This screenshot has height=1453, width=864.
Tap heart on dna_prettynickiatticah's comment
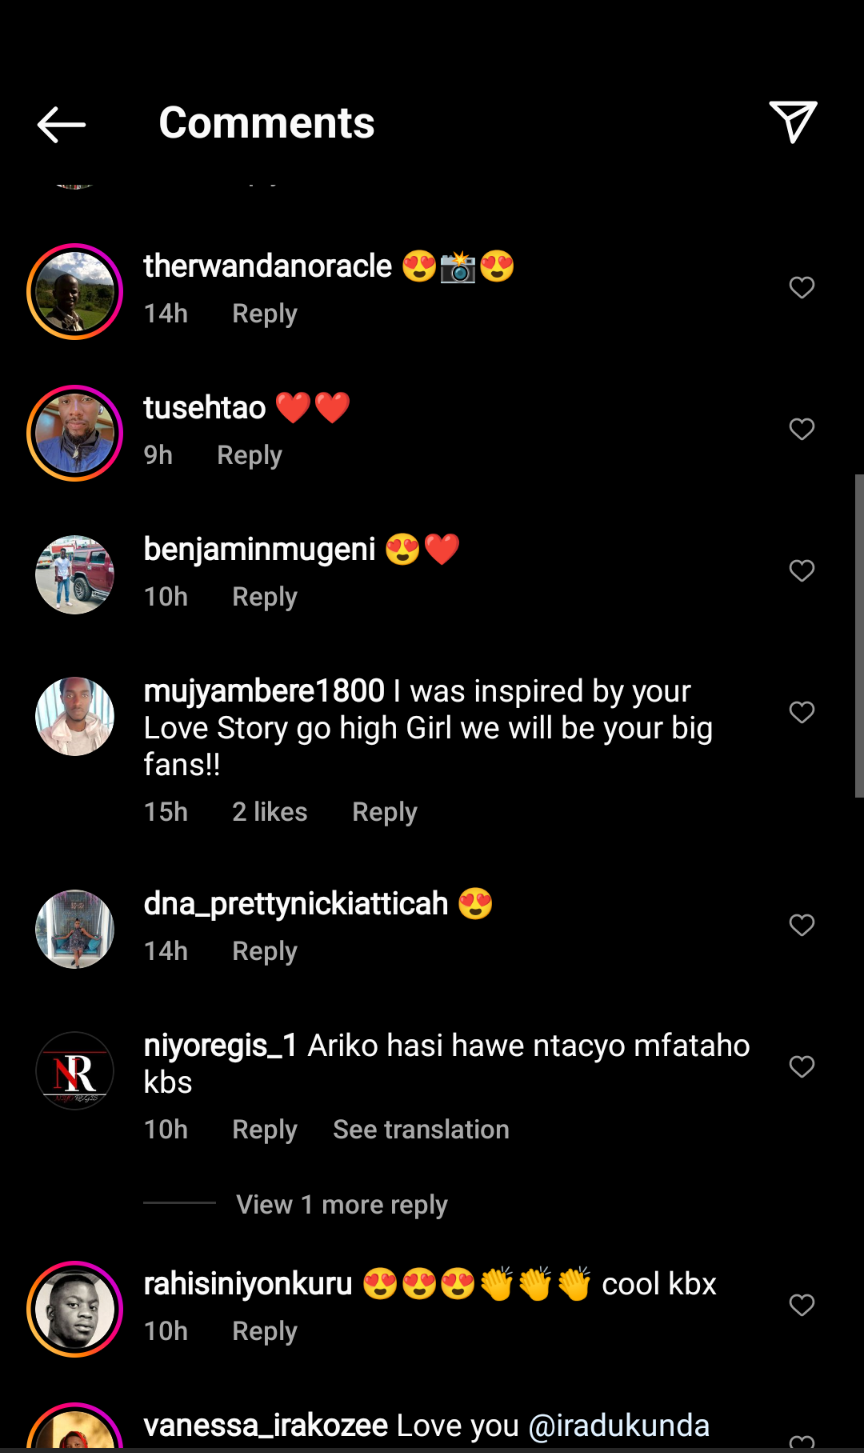pos(802,925)
